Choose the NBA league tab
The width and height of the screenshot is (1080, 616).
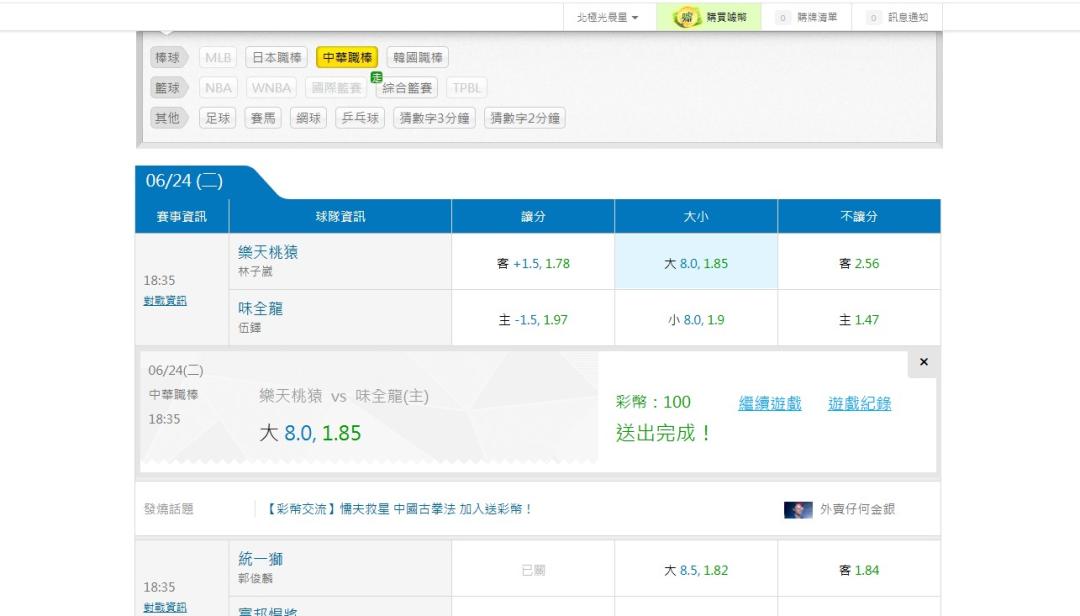click(x=218, y=88)
